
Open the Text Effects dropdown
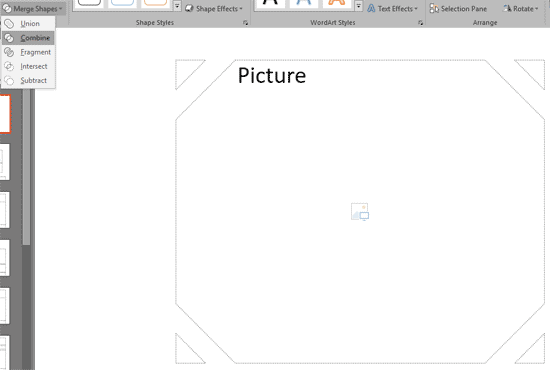[393, 9]
